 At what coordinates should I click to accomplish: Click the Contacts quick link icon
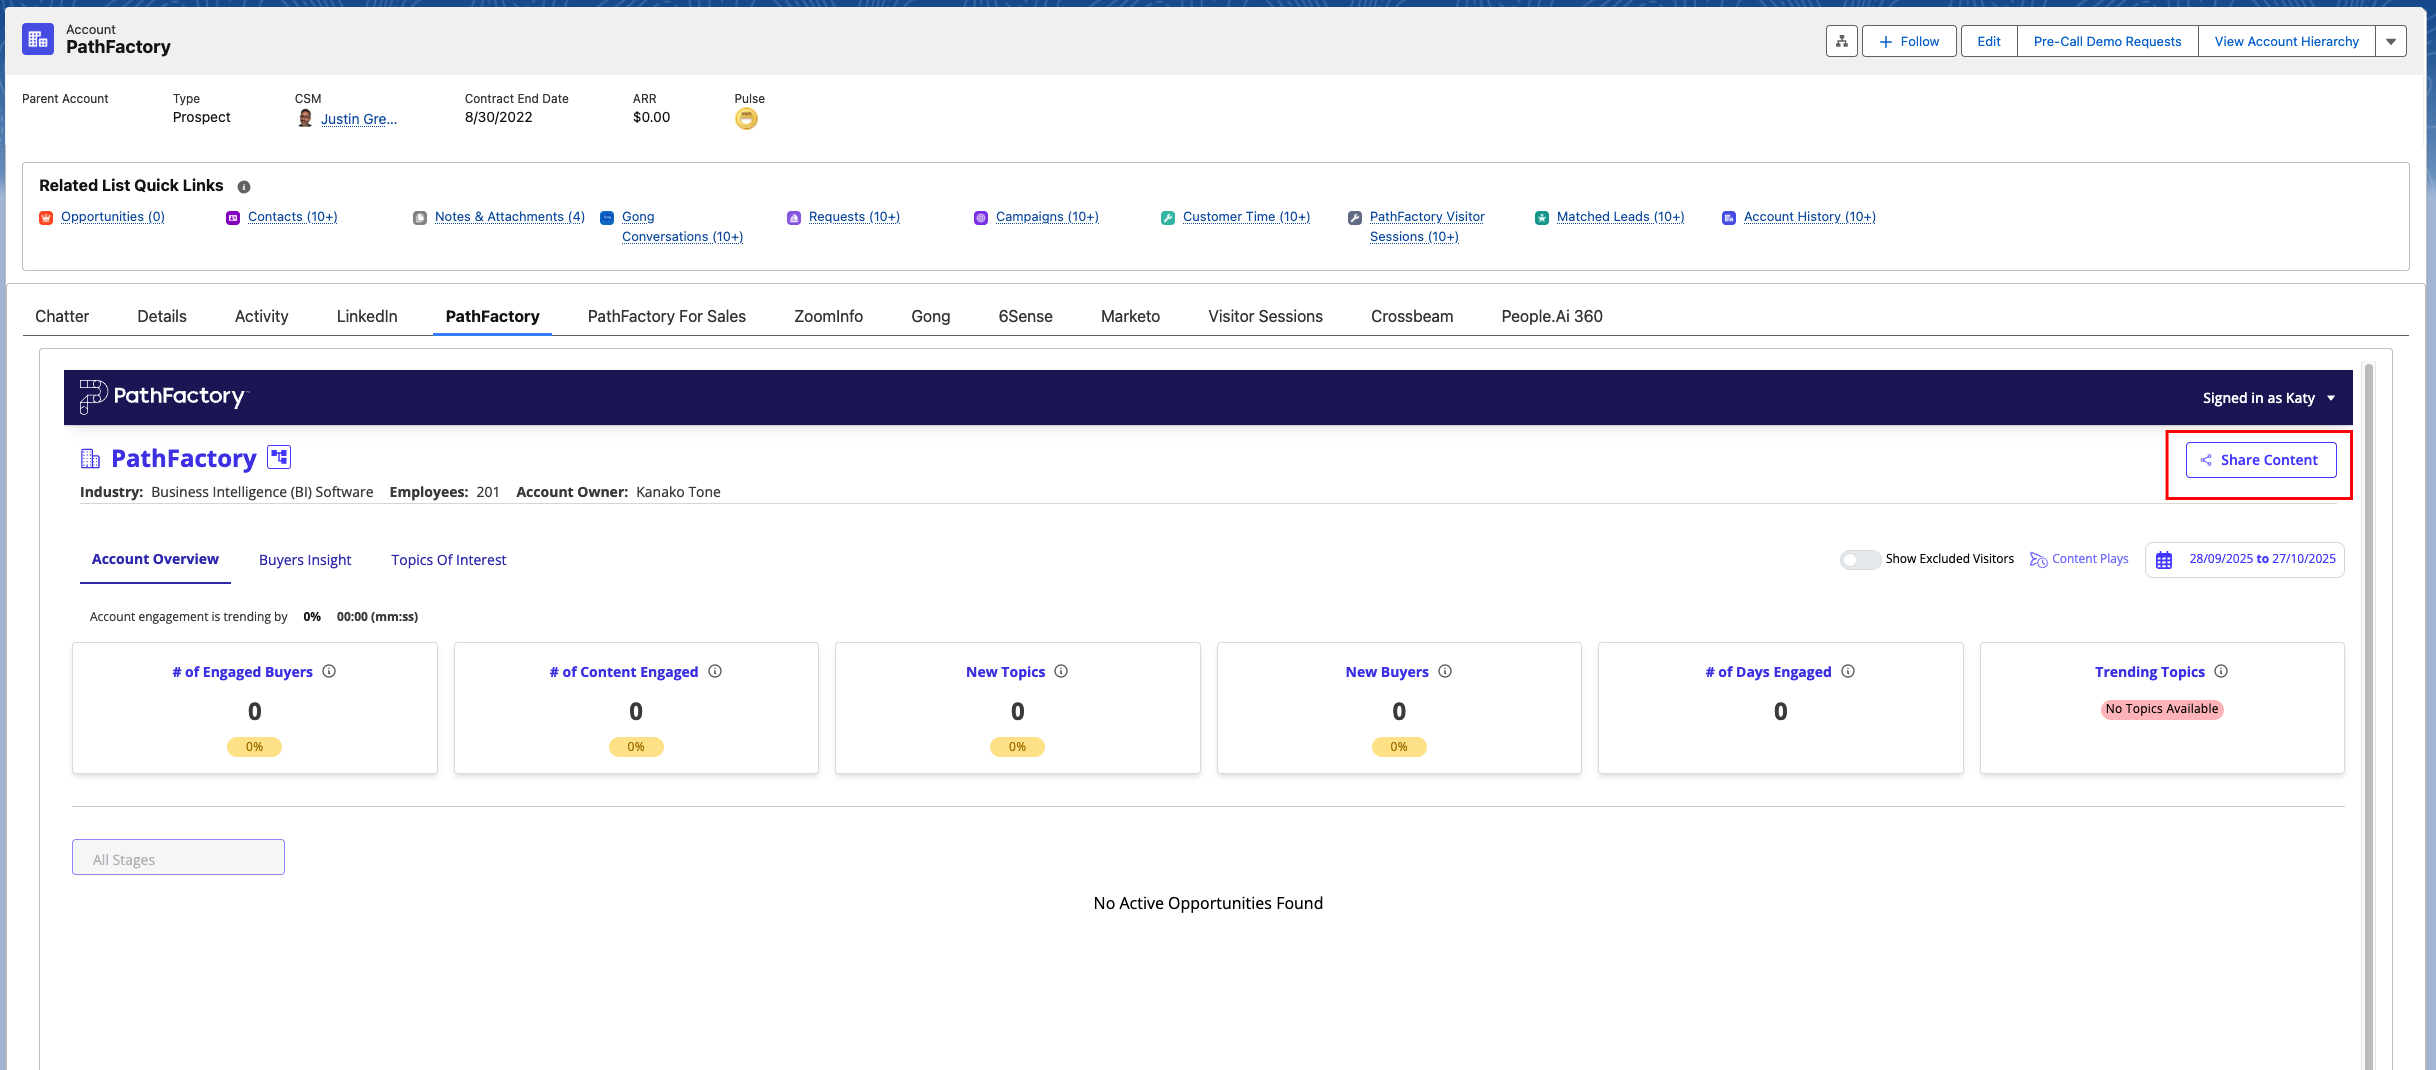[x=233, y=218]
